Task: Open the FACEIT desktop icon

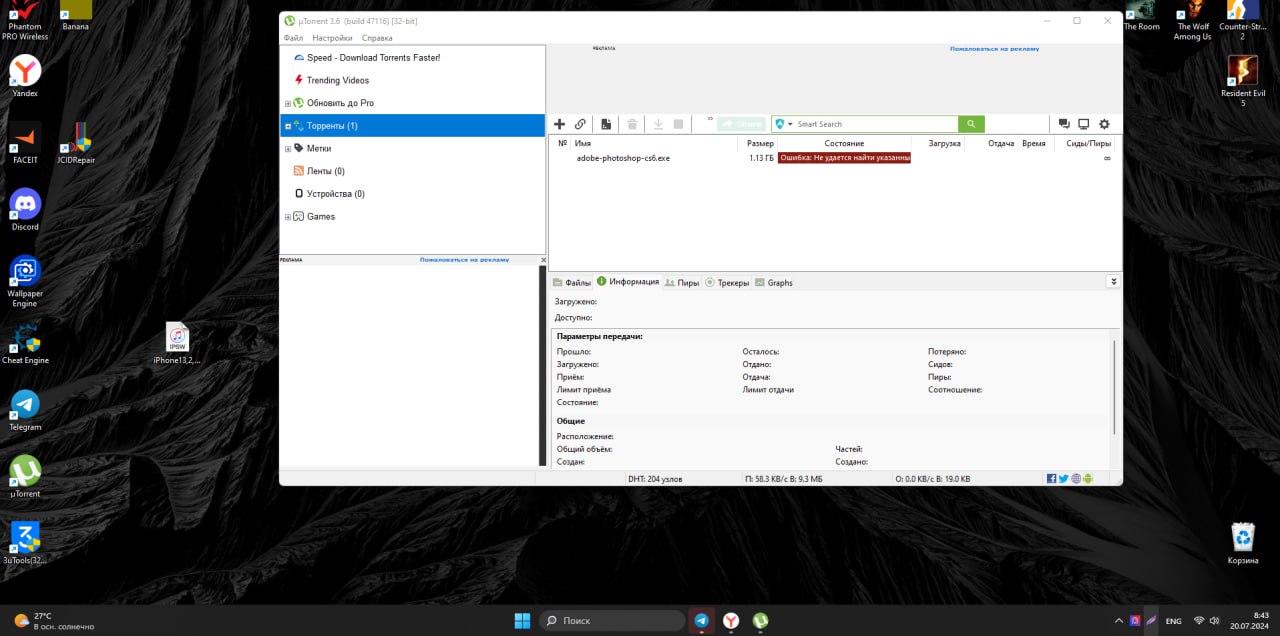Action: coord(25,143)
